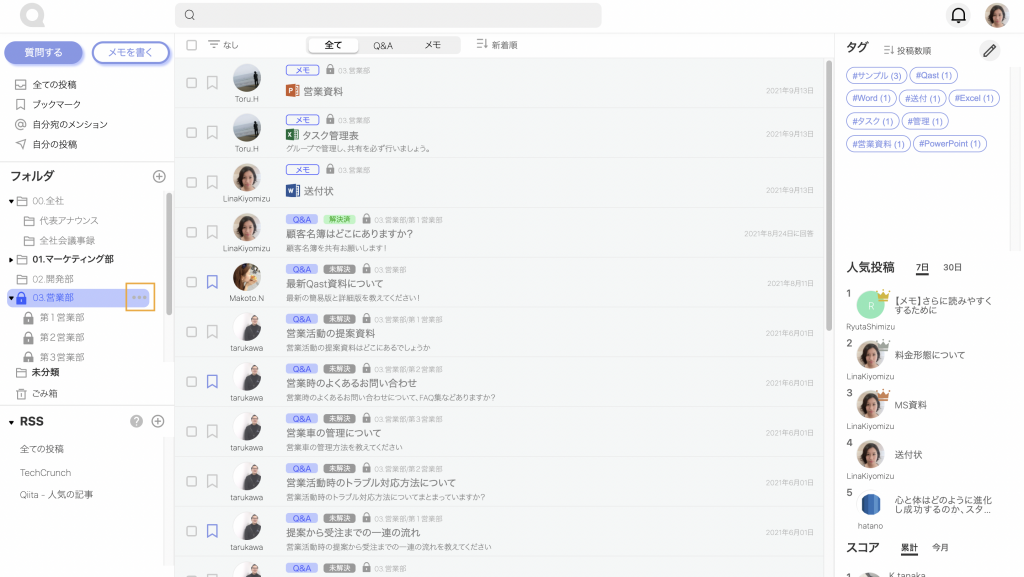Open the user profile avatar at top right
This screenshot has height=577, width=1024.
pos(997,15)
